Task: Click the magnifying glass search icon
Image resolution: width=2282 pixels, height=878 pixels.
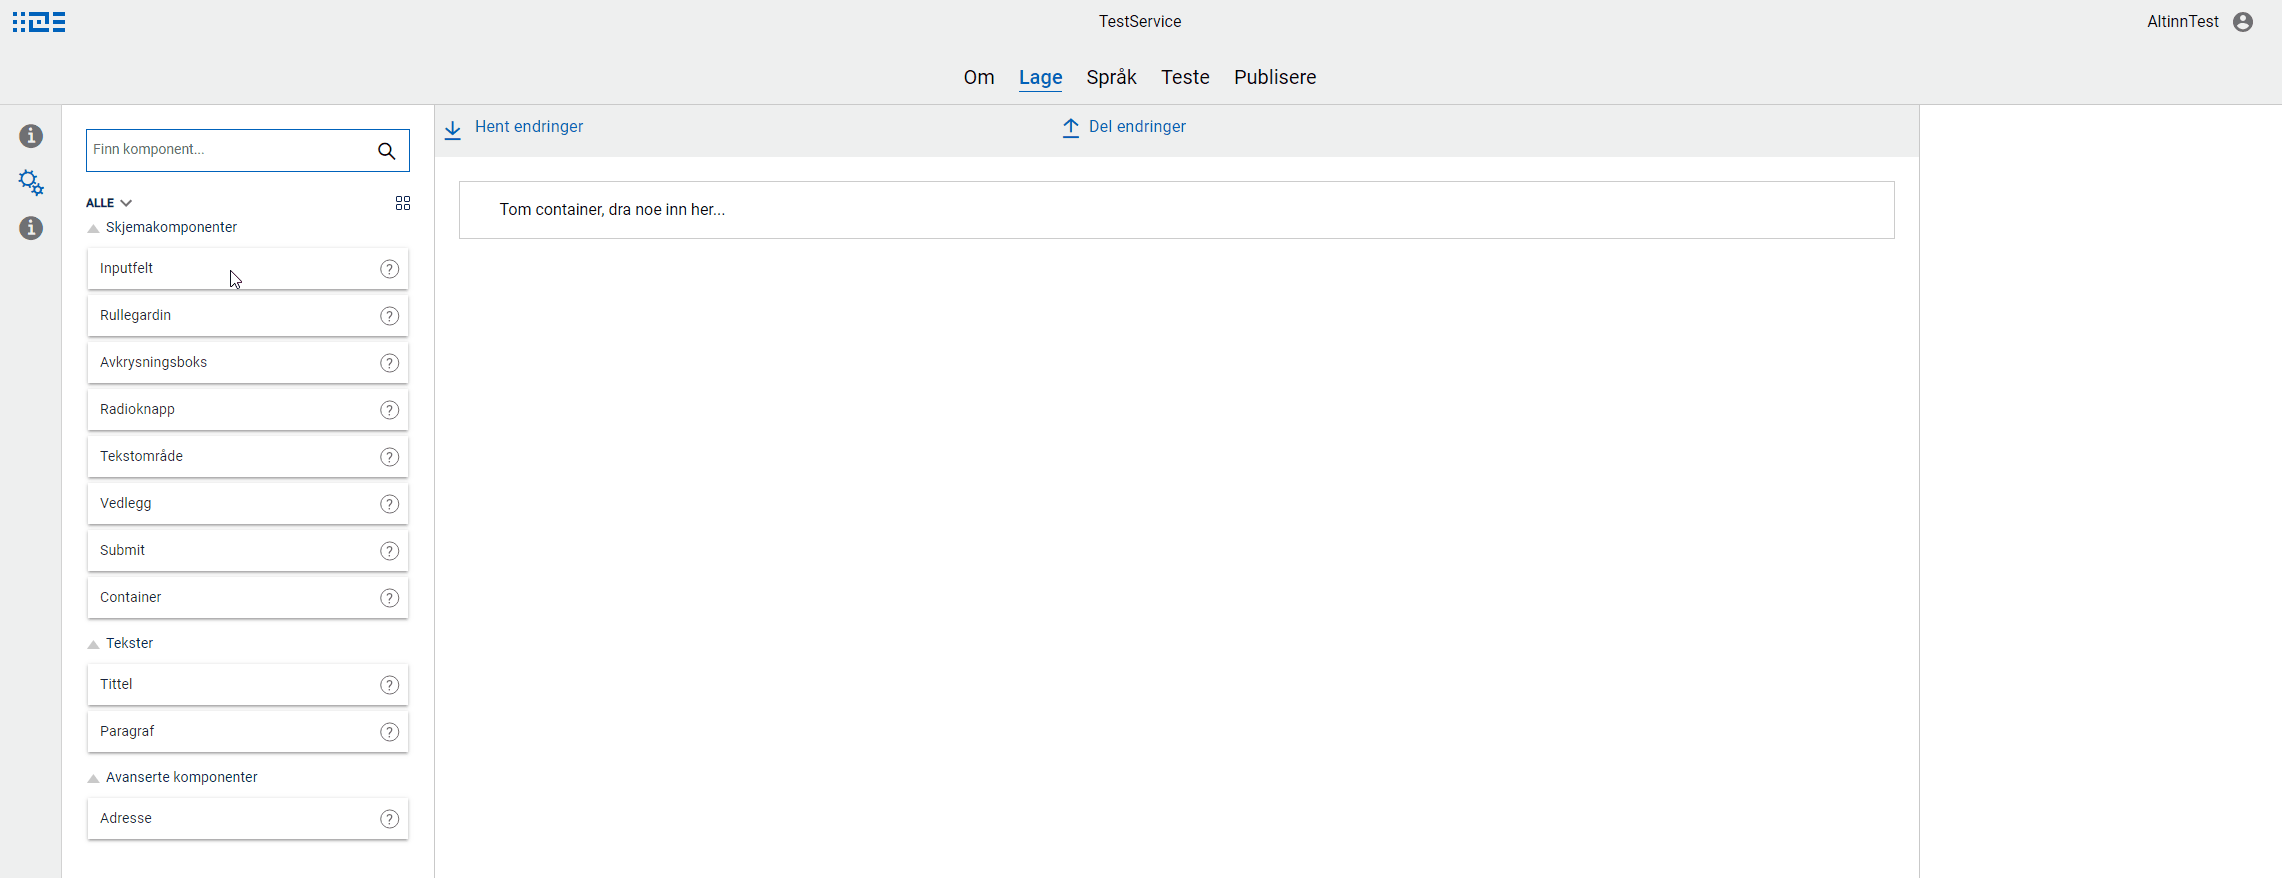Action: [387, 151]
